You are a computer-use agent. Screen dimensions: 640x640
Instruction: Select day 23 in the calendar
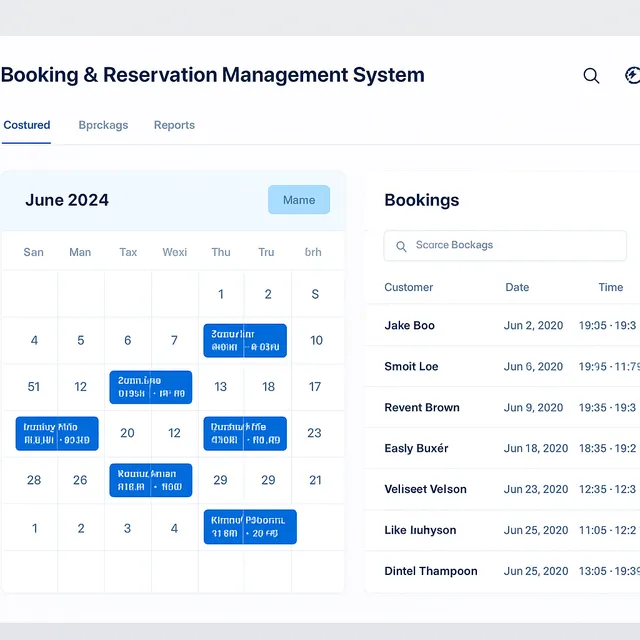coord(314,433)
